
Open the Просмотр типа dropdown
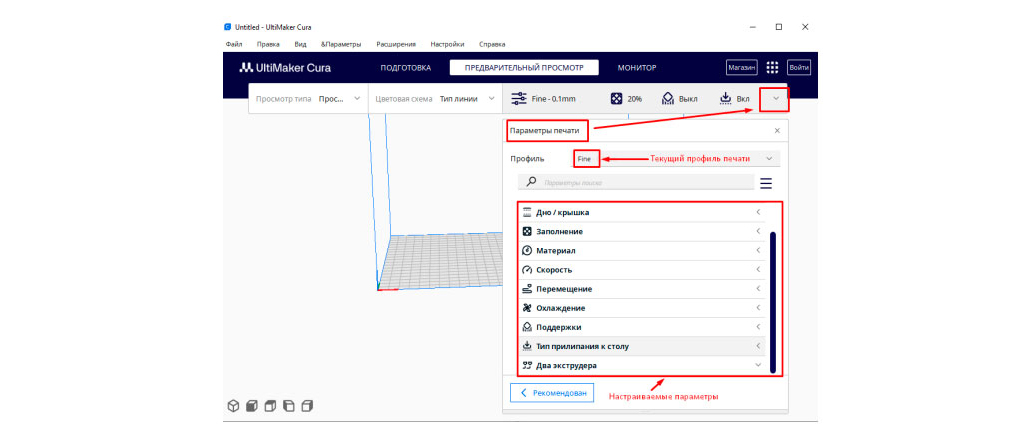pyautogui.click(x=308, y=99)
